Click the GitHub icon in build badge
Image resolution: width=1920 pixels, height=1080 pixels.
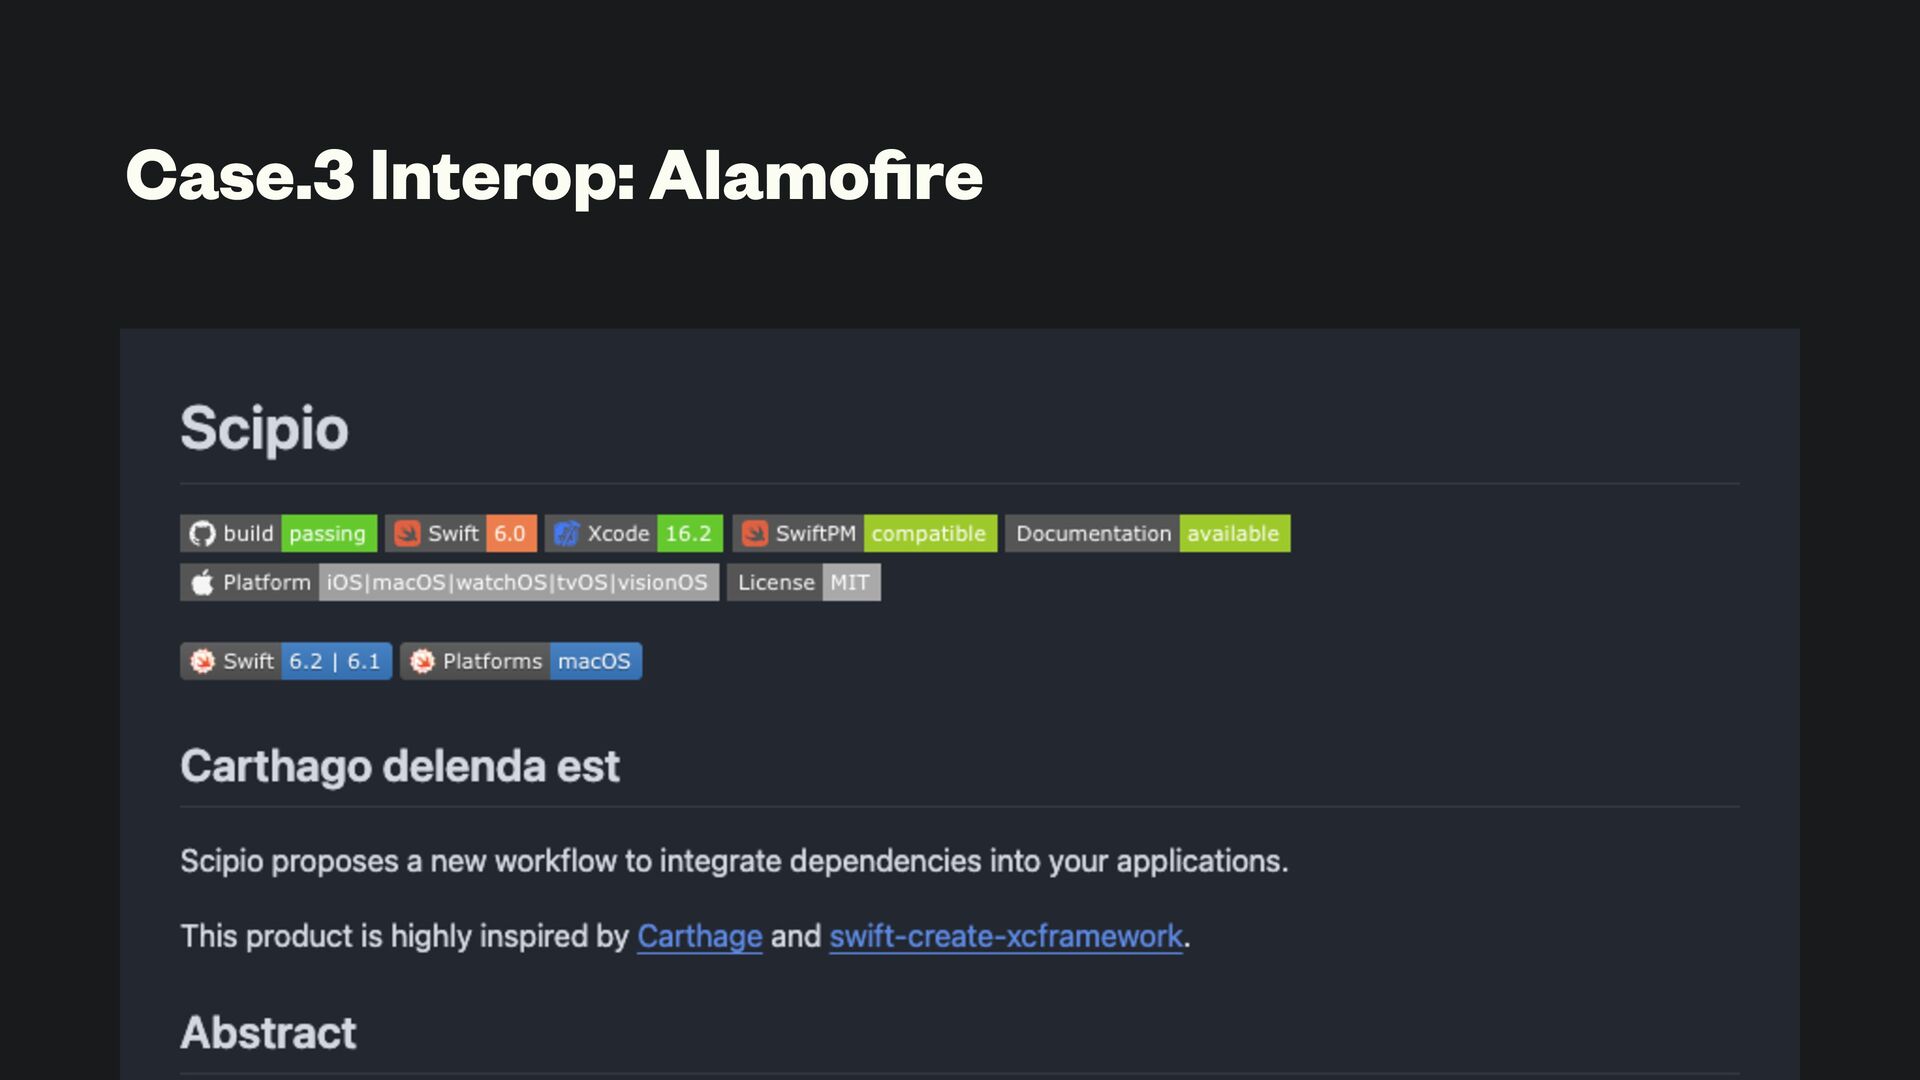pyautogui.click(x=202, y=534)
